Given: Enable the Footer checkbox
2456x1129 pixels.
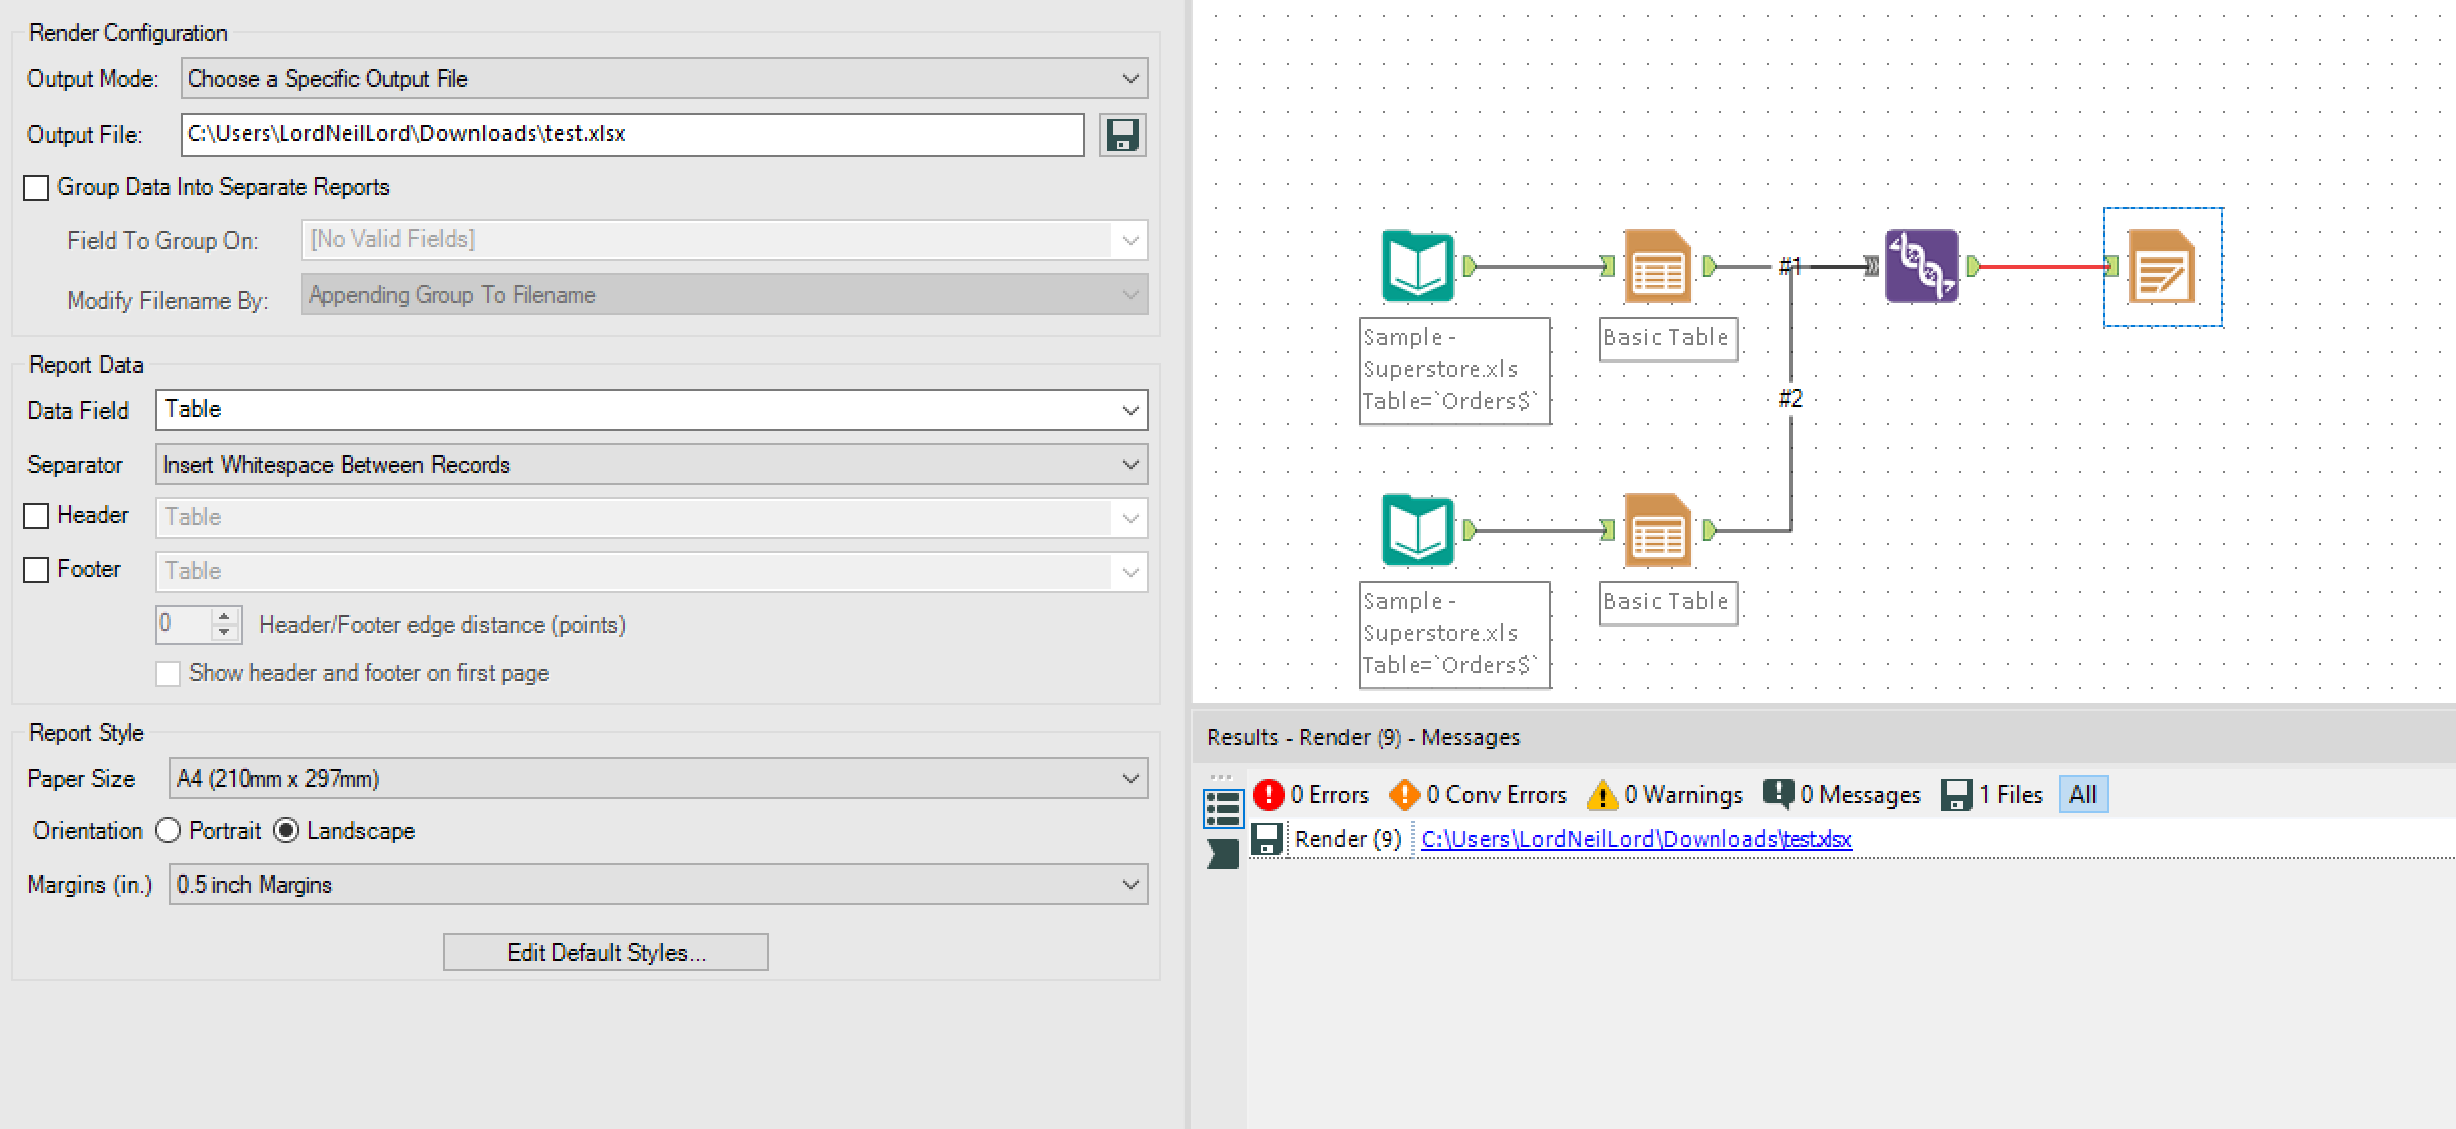Looking at the screenshot, I should click(x=36, y=570).
